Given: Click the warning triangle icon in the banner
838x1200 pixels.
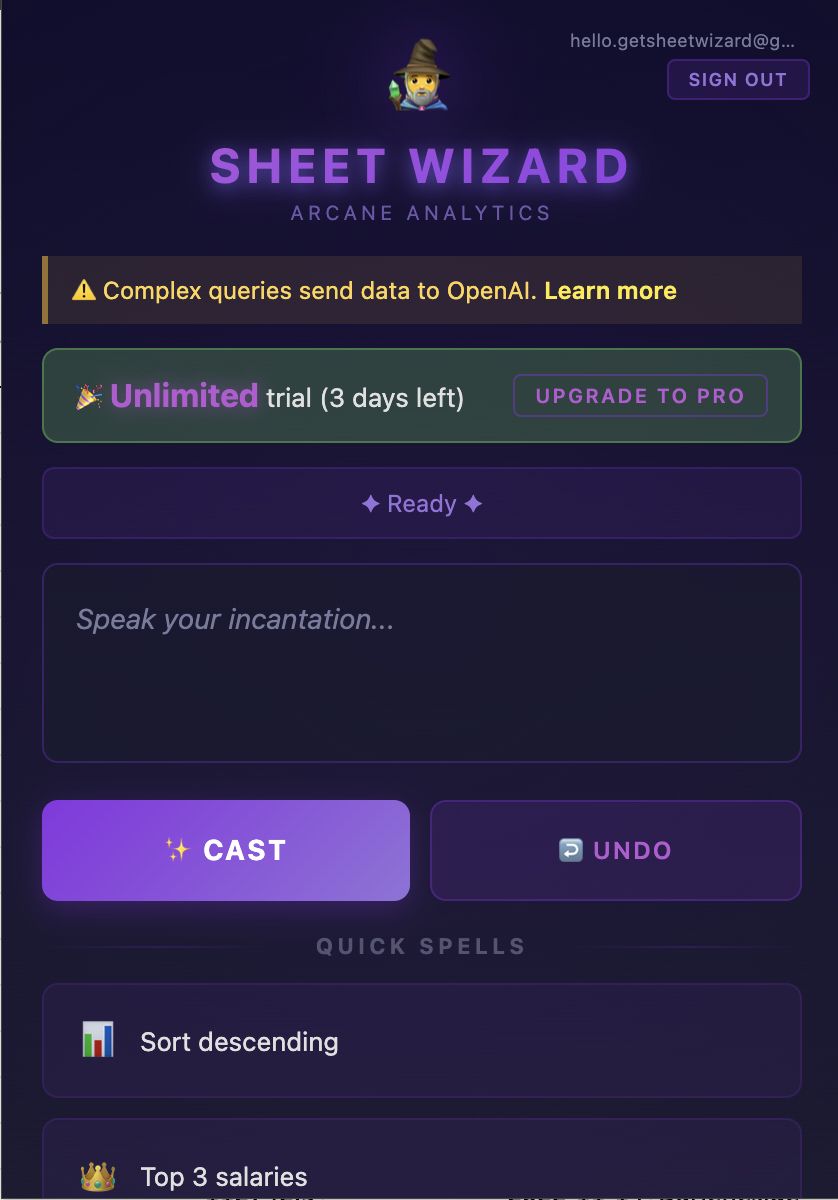Looking at the screenshot, I should tap(84, 291).
